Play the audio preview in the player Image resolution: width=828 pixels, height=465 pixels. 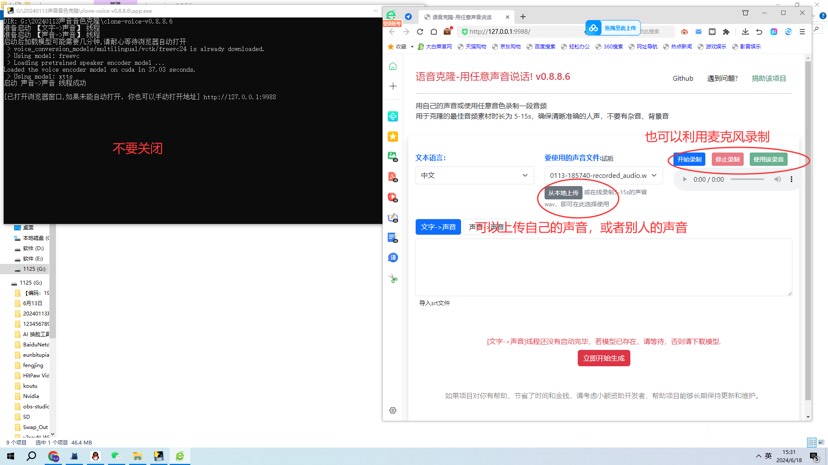[x=686, y=180]
